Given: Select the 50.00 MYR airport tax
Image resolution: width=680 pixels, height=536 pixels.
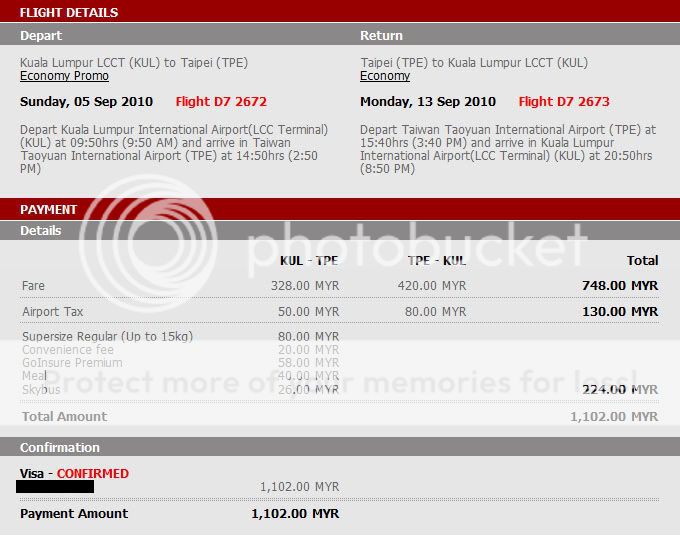Looking at the screenshot, I should click(x=308, y=312).
